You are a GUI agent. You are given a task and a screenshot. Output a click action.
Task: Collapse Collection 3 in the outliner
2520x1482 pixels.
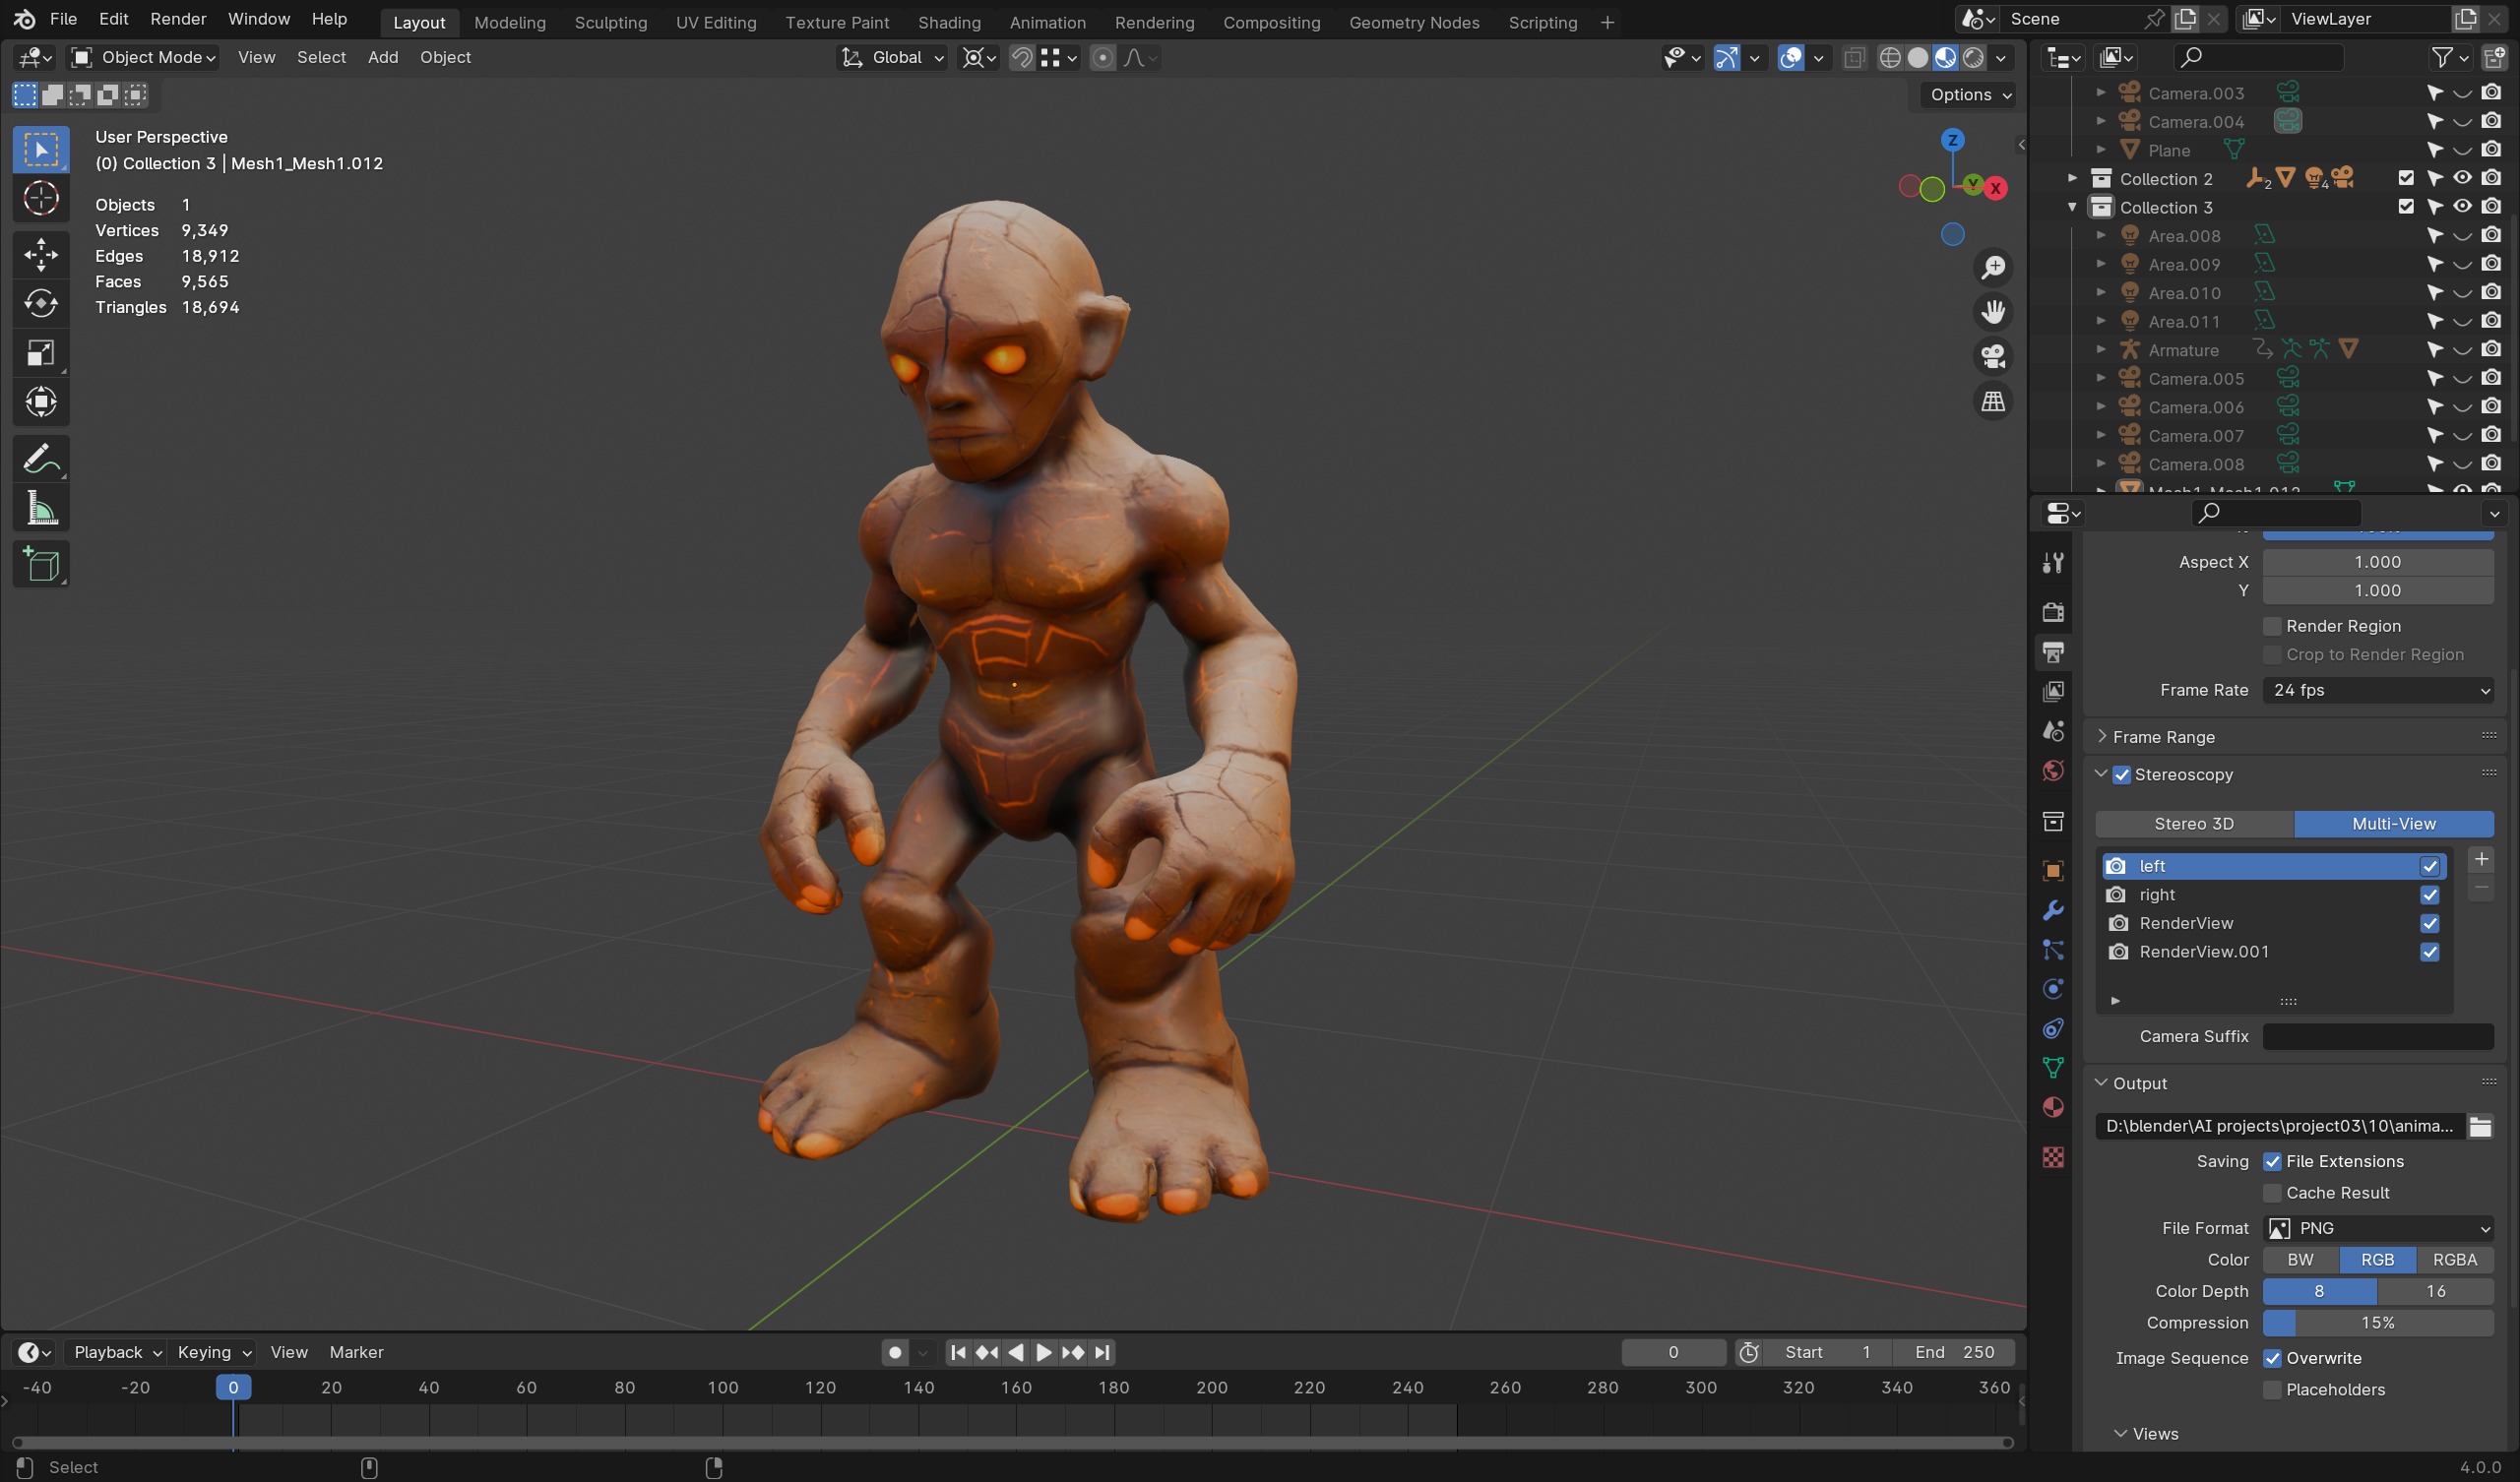pos(2072,207)
